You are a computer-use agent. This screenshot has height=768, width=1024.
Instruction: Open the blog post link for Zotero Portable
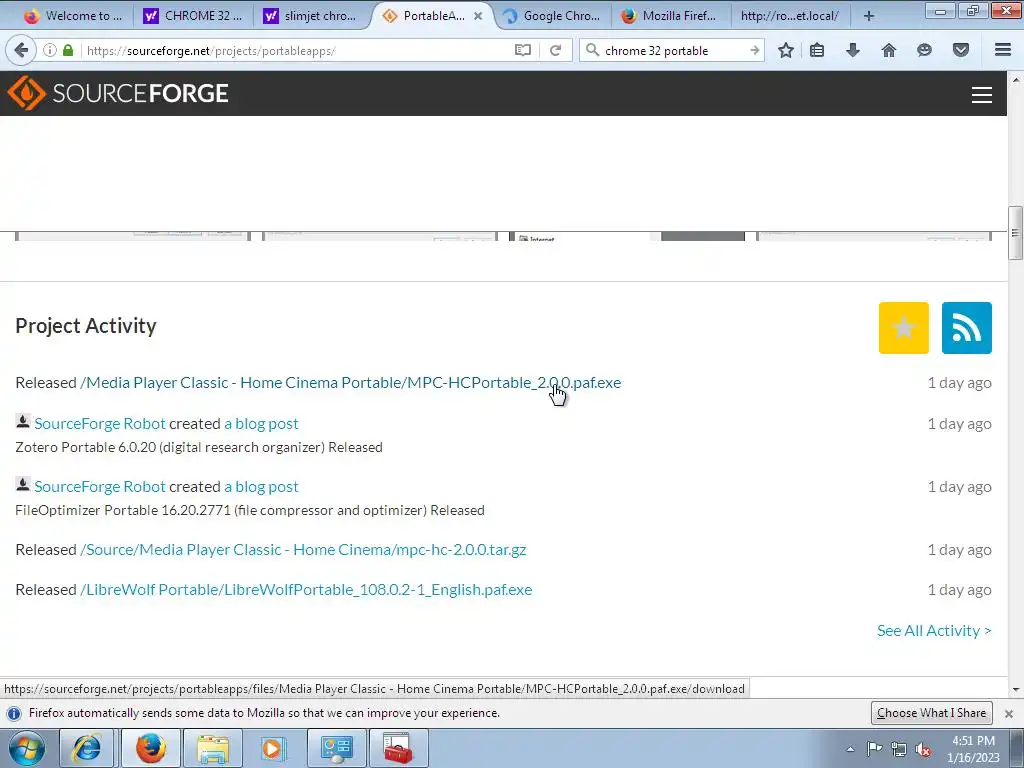coord(261,424)
